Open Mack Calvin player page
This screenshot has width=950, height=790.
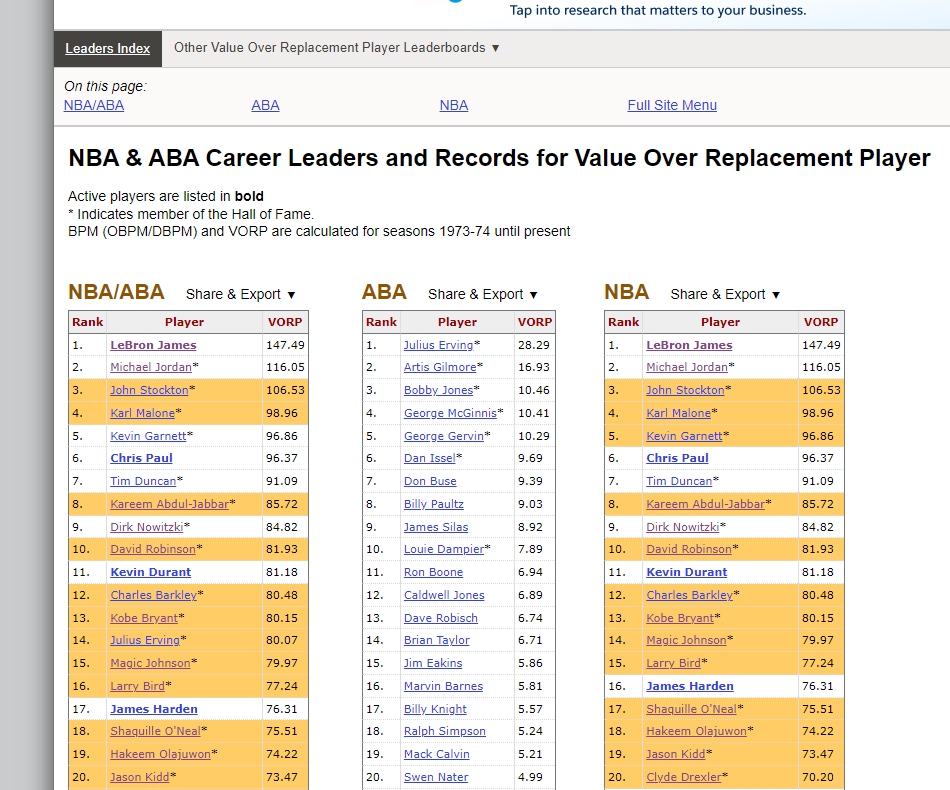tap(437, 754)
